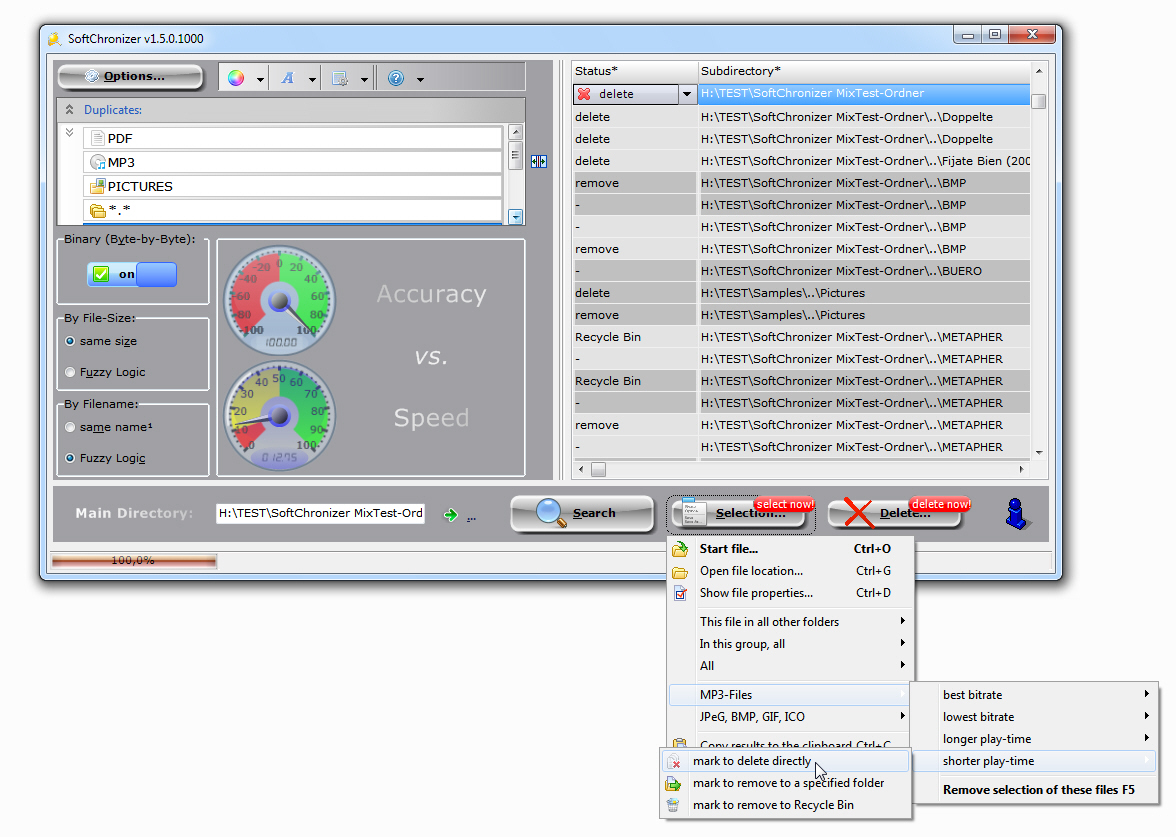This screenshot has width=1176, height=837.
Task: Expand 'This file in all other folders' submenu
Action: point(791,622)
